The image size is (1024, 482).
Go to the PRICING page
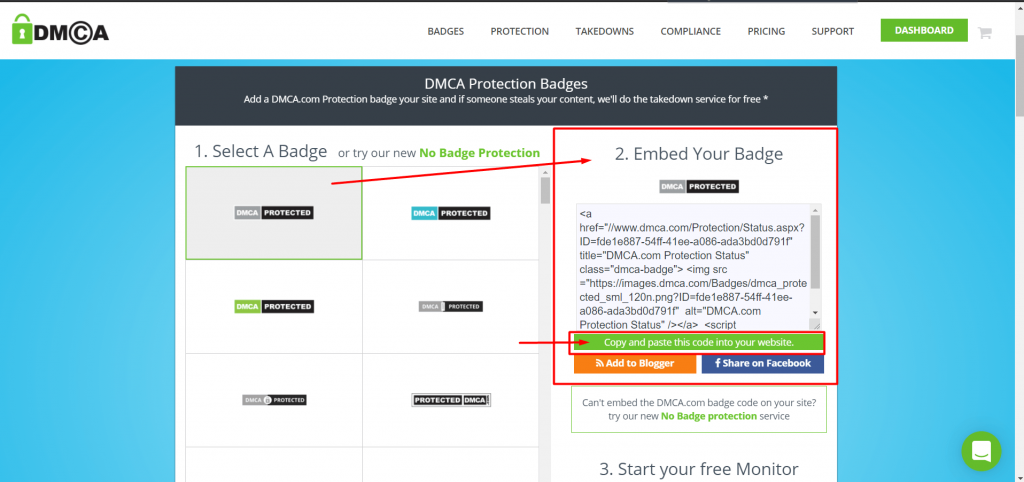[x=766, y=31]
